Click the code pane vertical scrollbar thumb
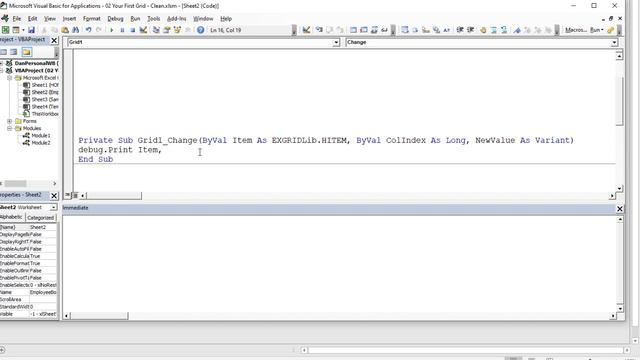The width and height of the screenshot is (640, 360). point(619,101)
